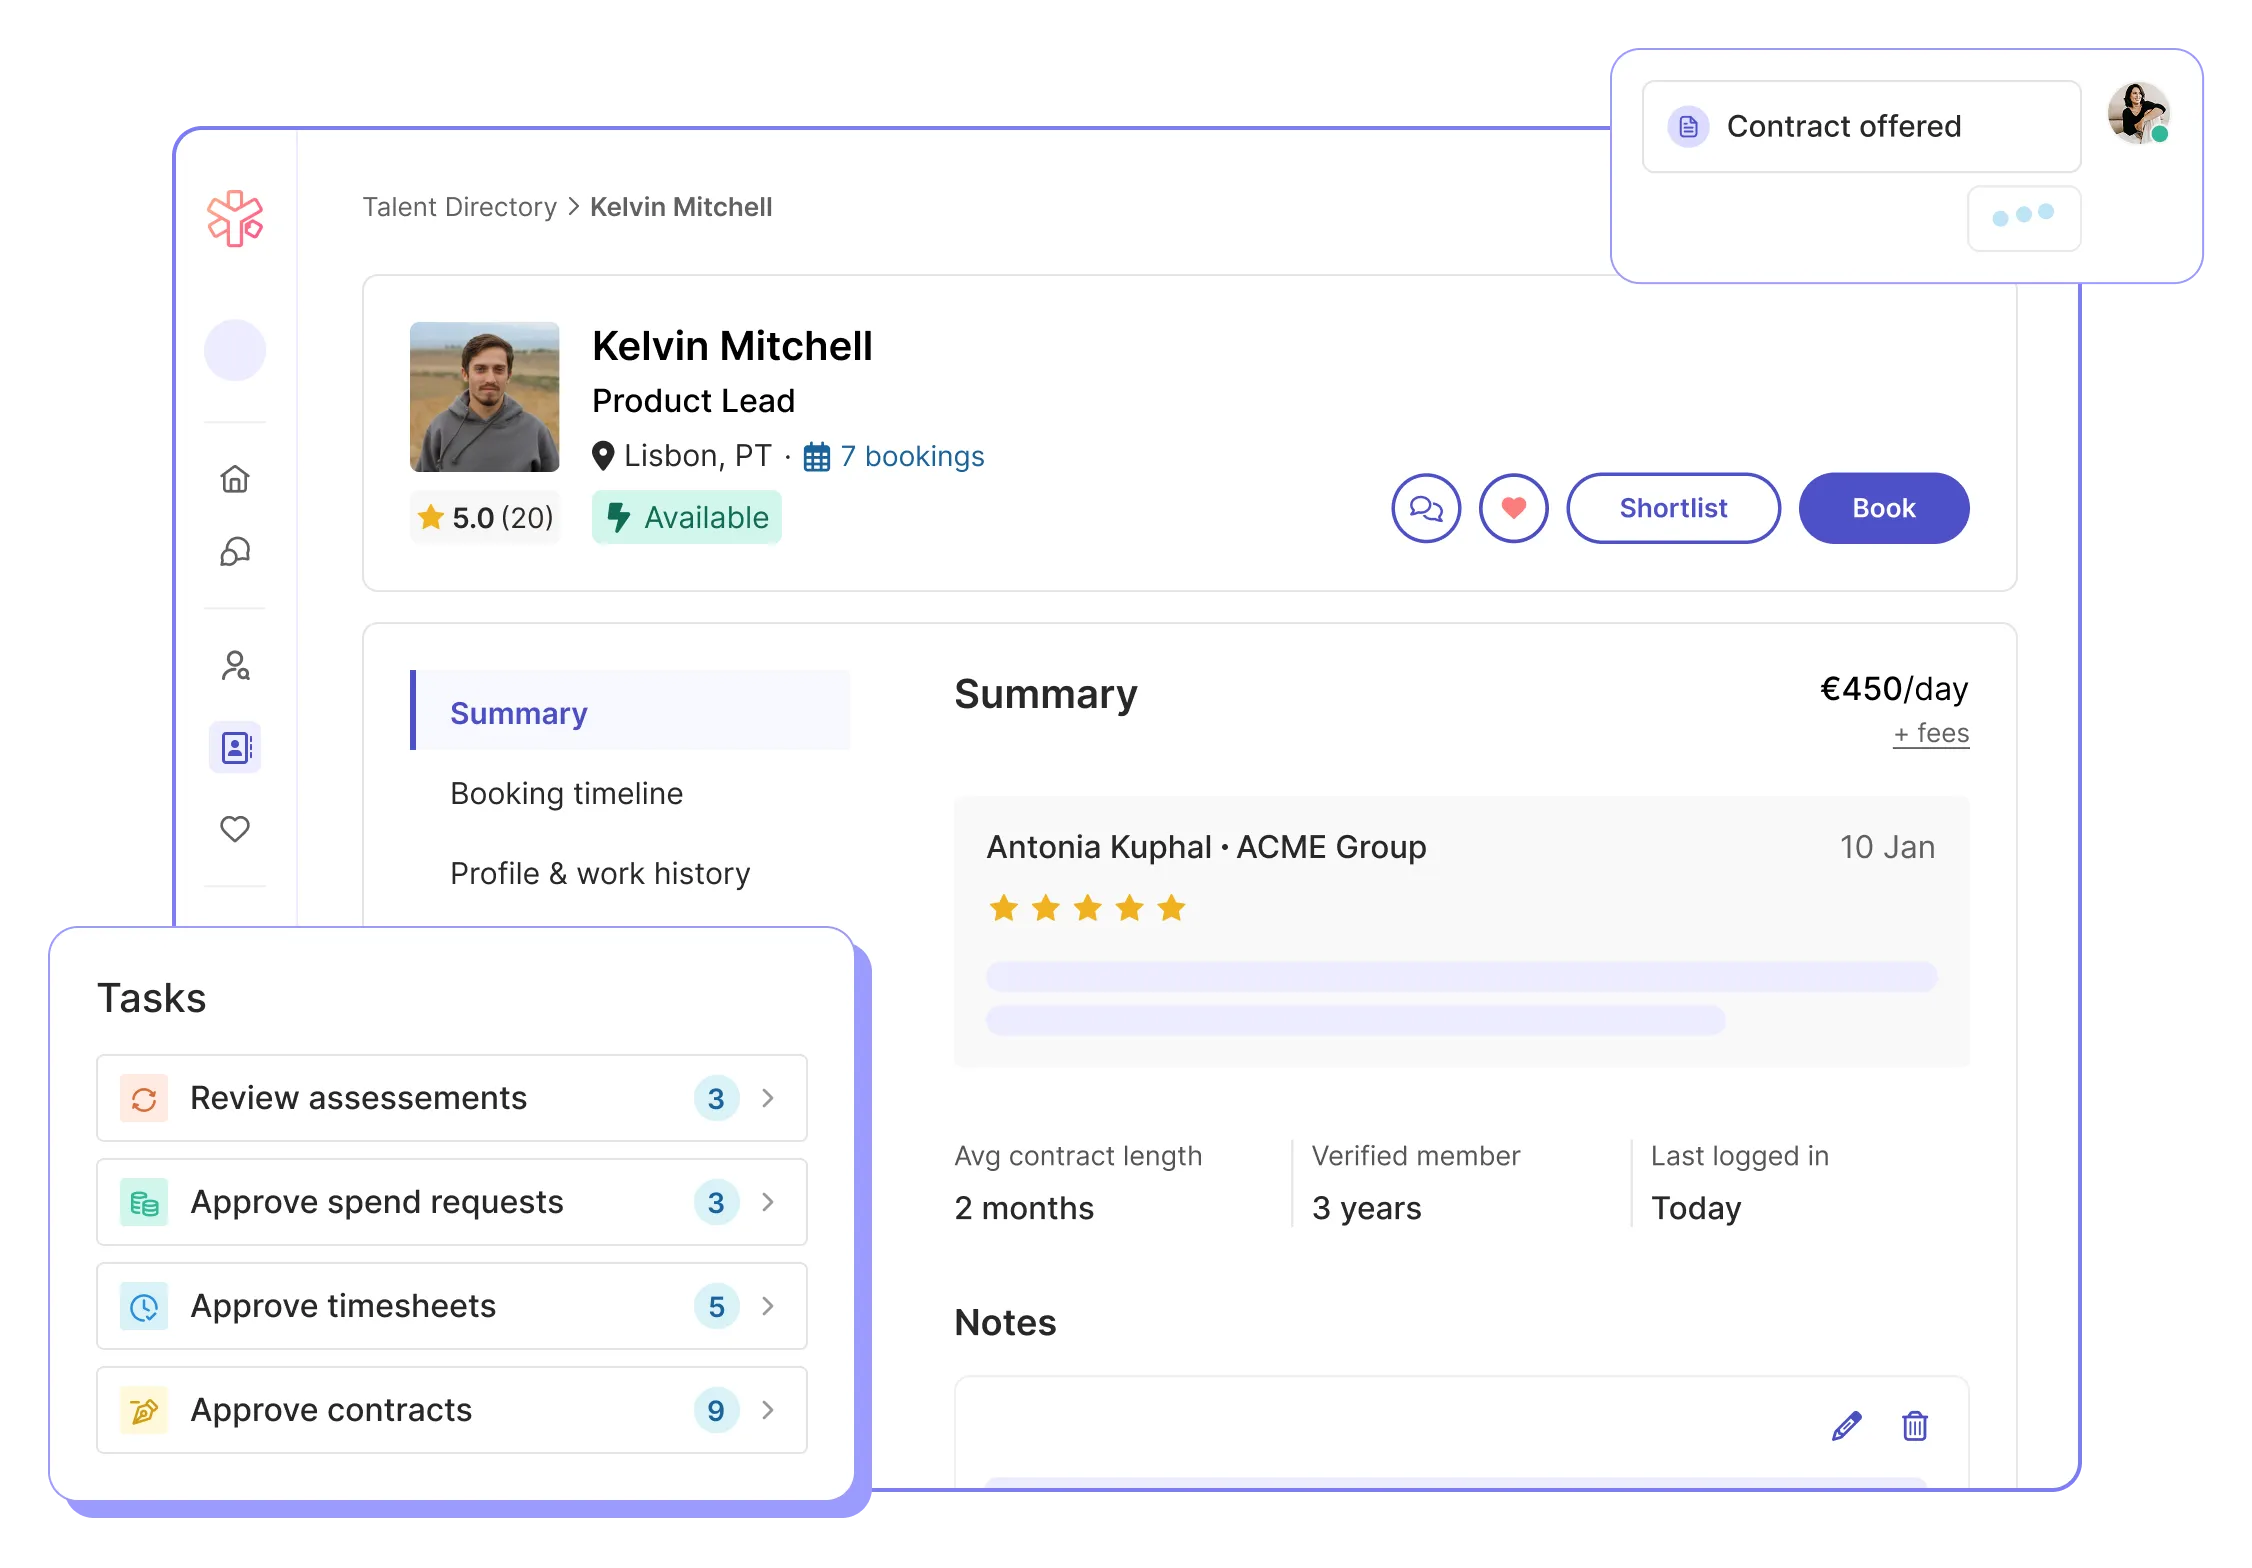Message Kelvin via the chat bubble button
The width and height of the screenshot is (2252, 1568).
point(1426,508)
